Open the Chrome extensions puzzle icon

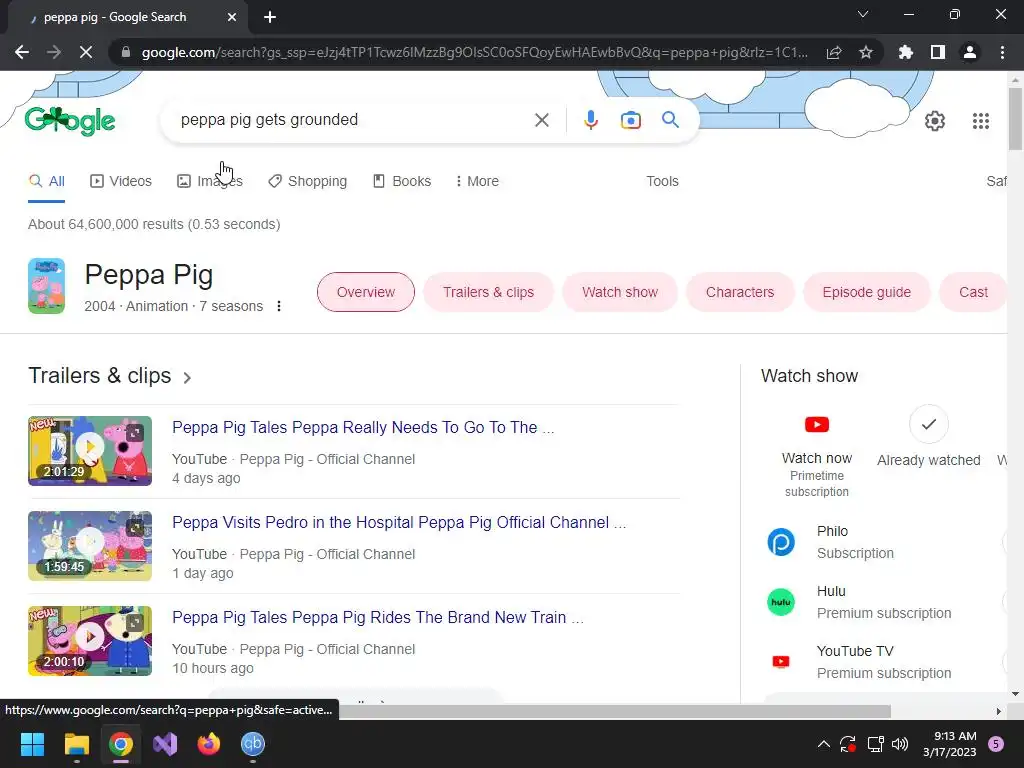(x=905, y=52)
